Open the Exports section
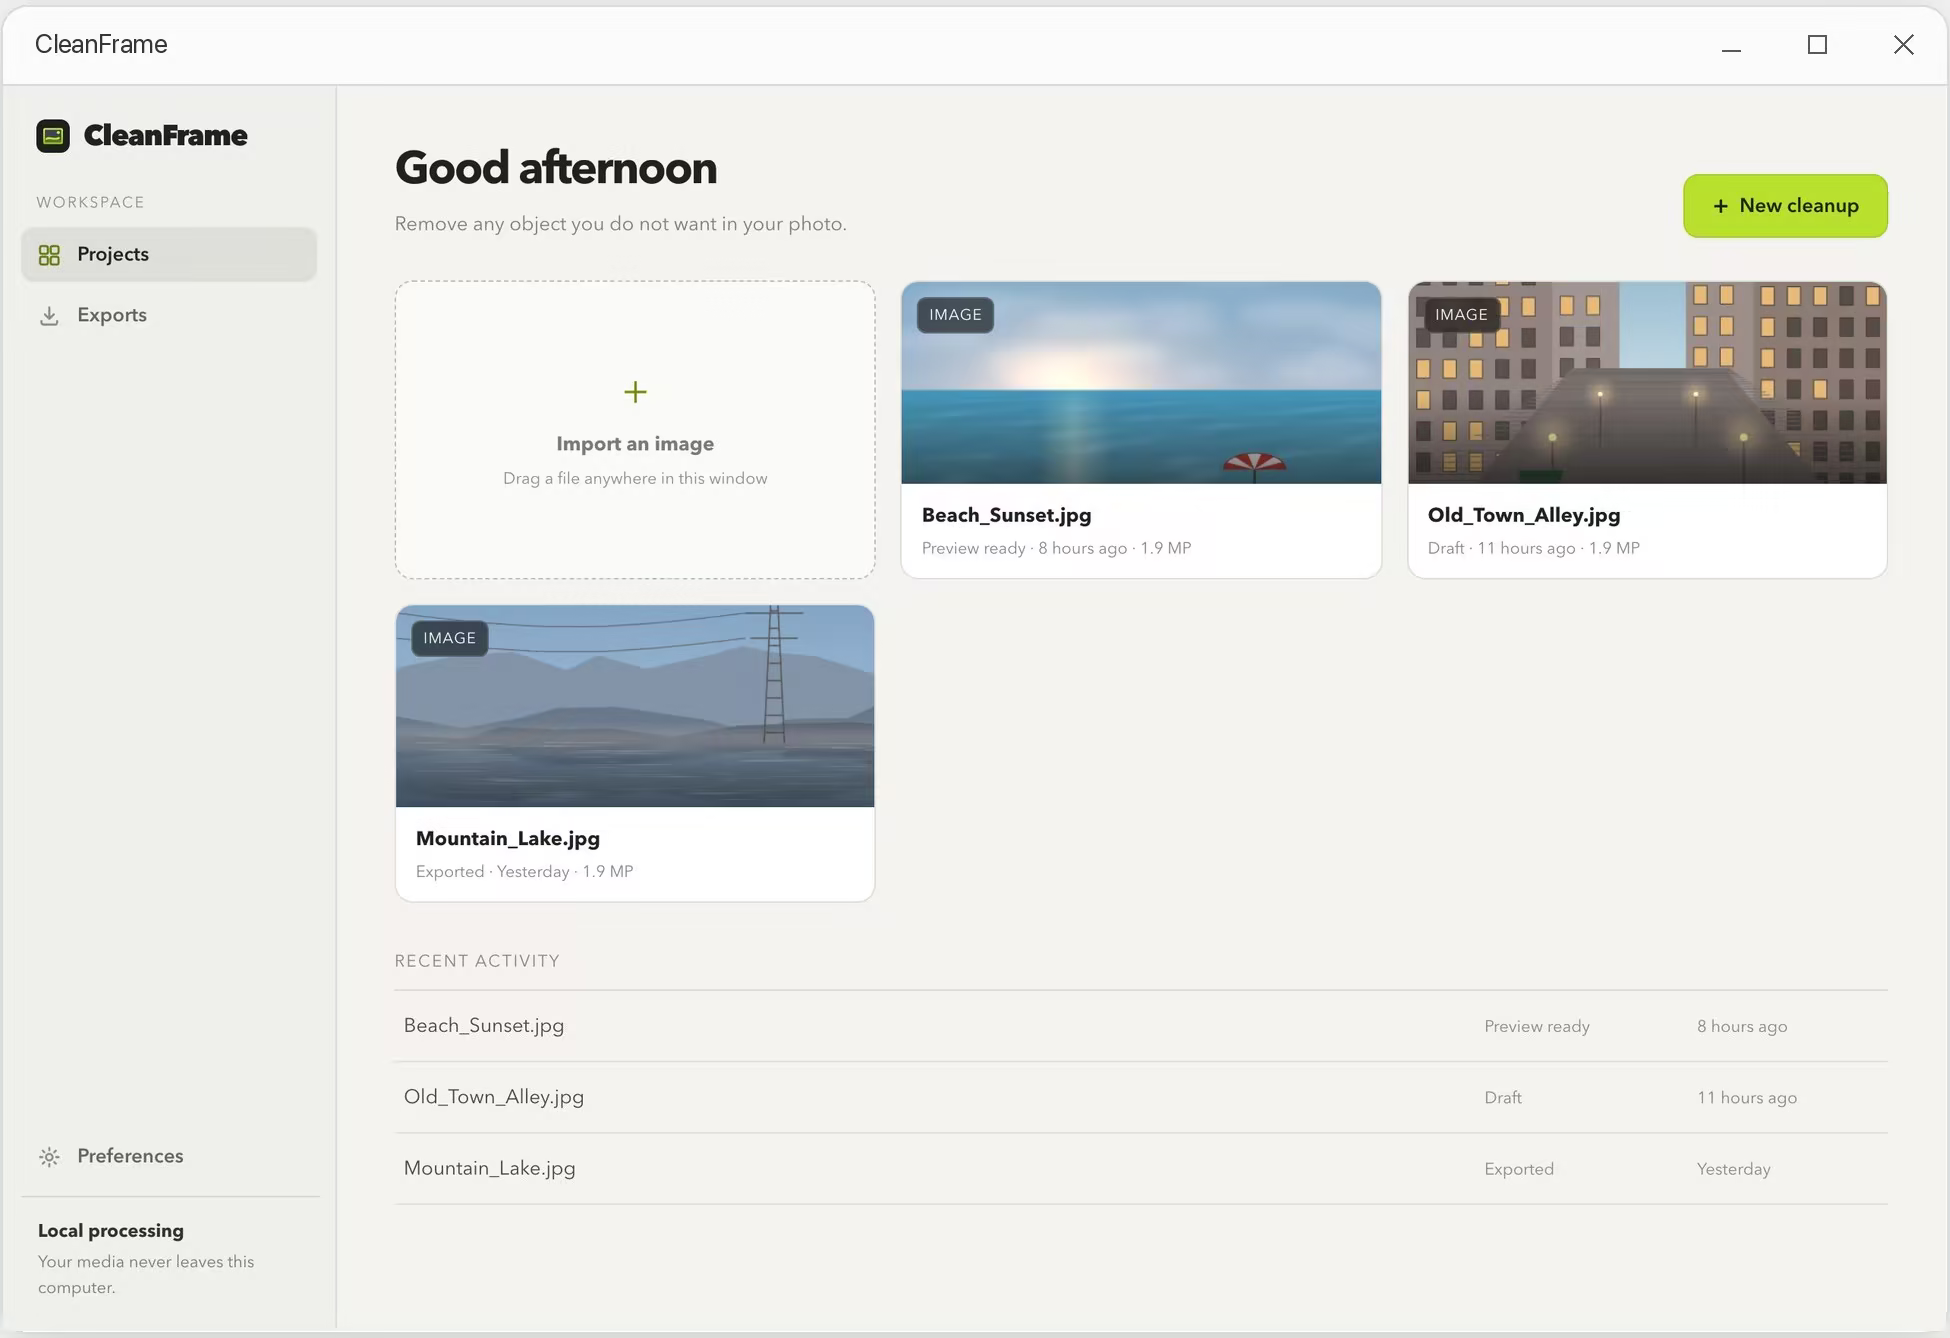The height and width of the screenshot is (1338, 1950). (169, 315)
